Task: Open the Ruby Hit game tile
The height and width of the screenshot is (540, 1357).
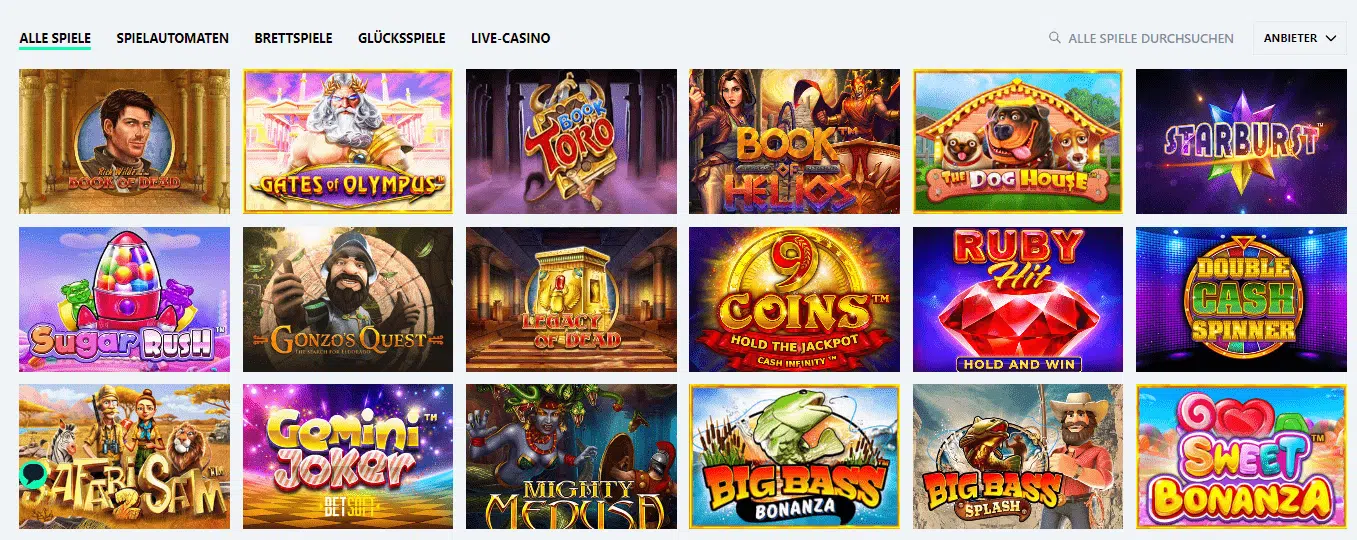Action: click(1018, 299)
